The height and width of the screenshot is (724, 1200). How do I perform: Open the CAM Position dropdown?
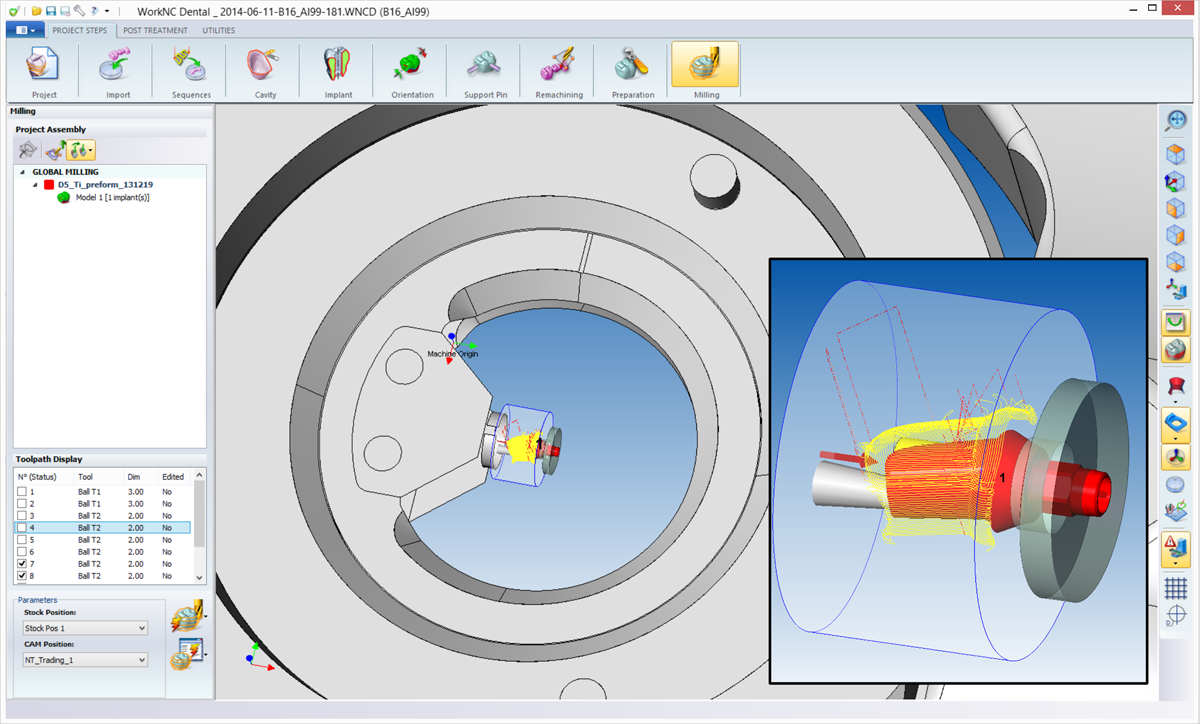[x=85, y=660]
